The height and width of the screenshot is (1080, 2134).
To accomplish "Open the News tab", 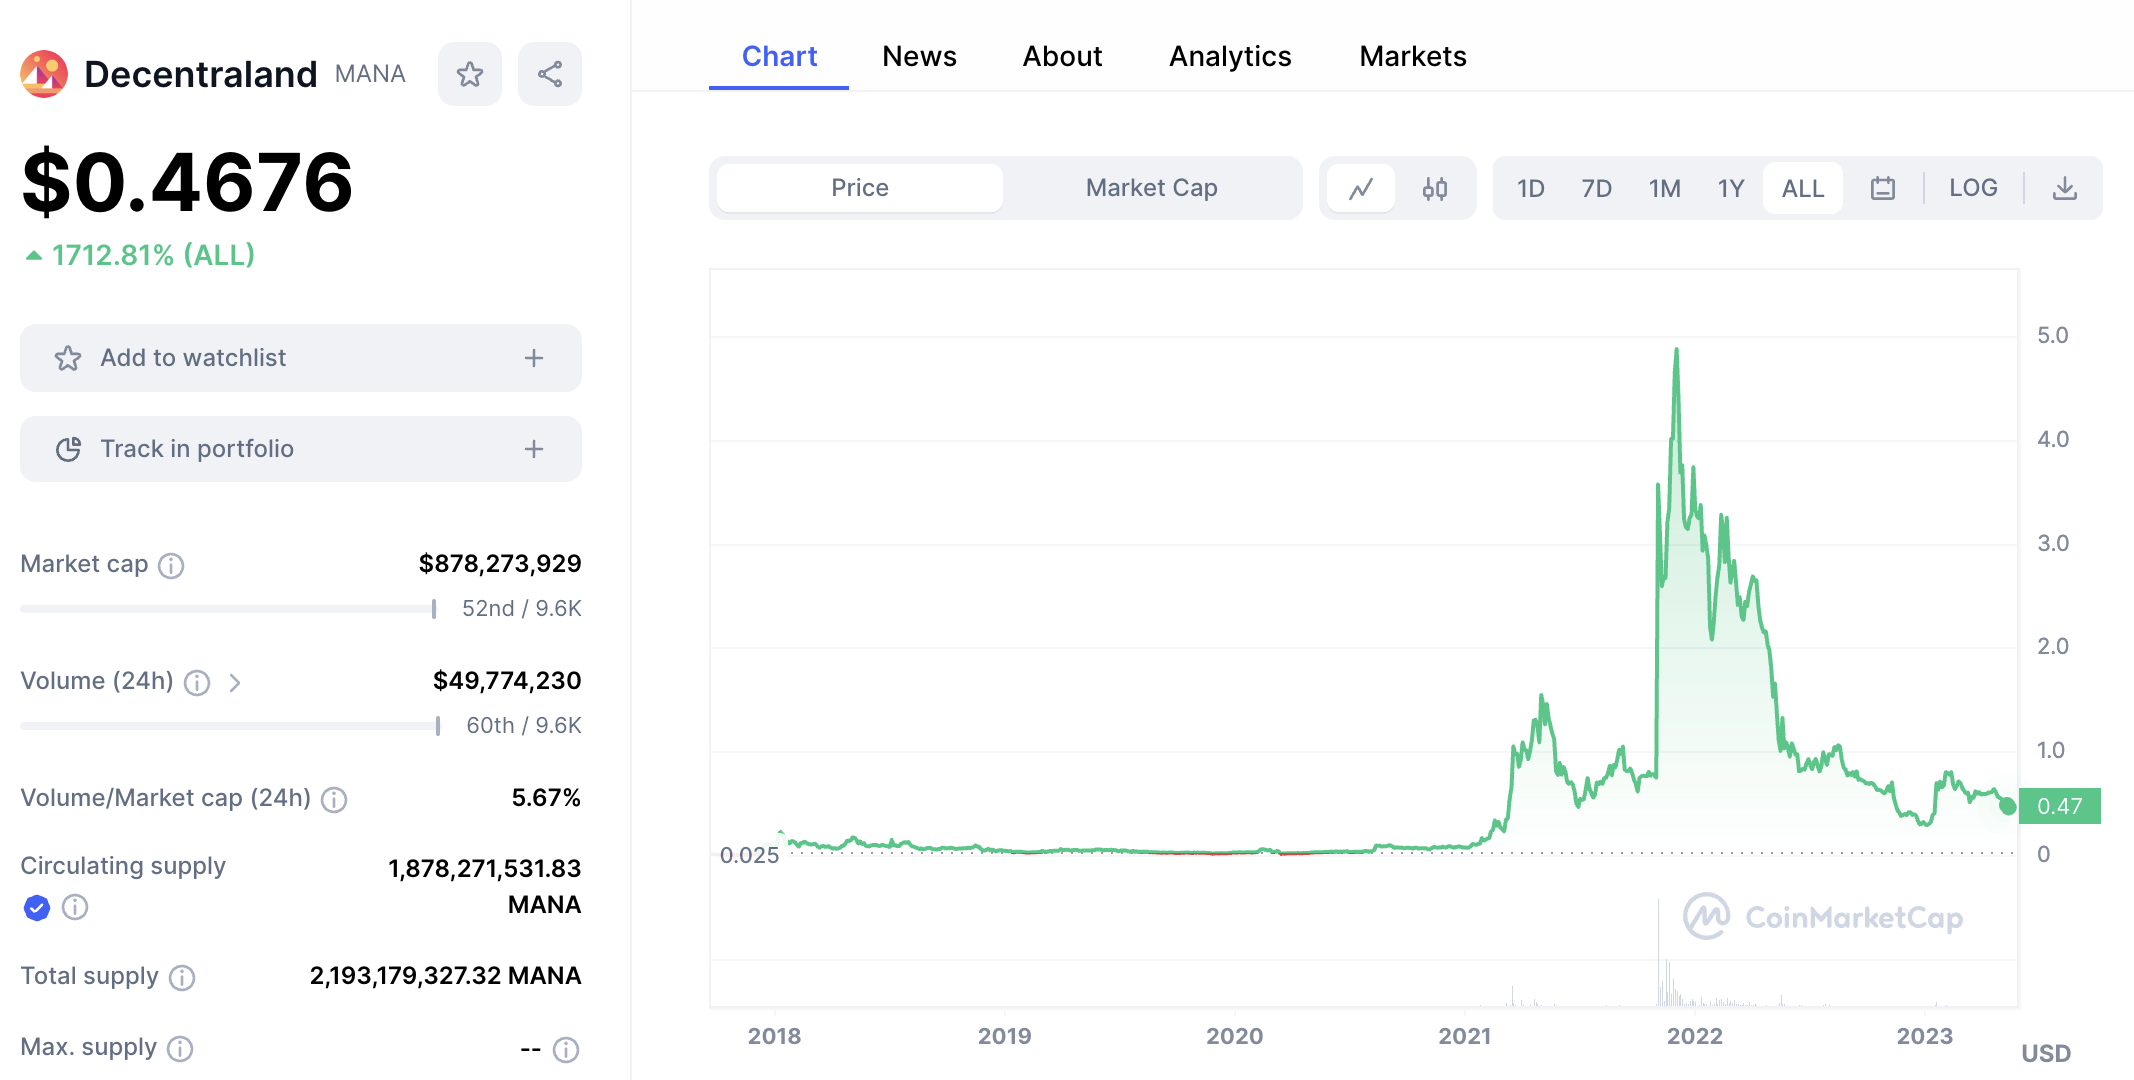I will click(x=919, y=56).
